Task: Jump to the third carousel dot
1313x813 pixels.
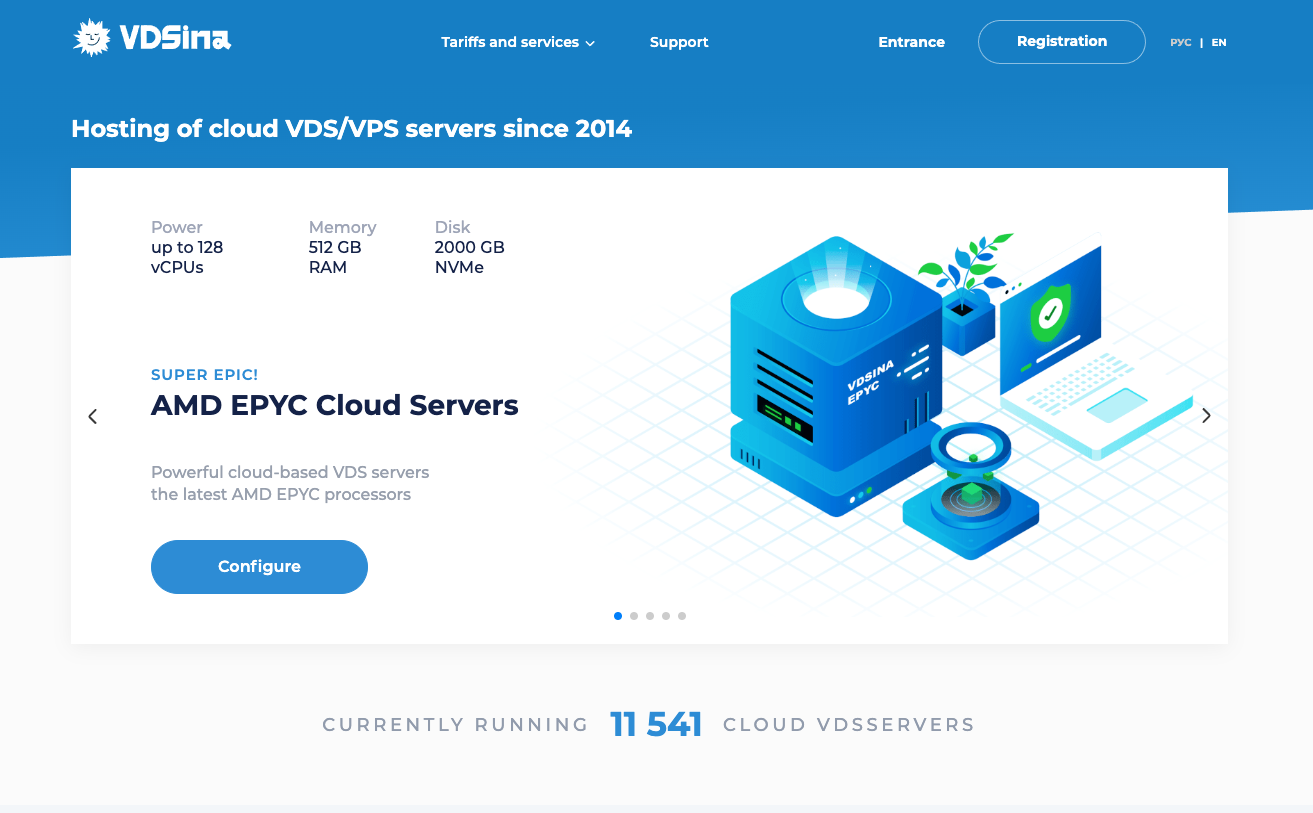Action: (650, 616)
